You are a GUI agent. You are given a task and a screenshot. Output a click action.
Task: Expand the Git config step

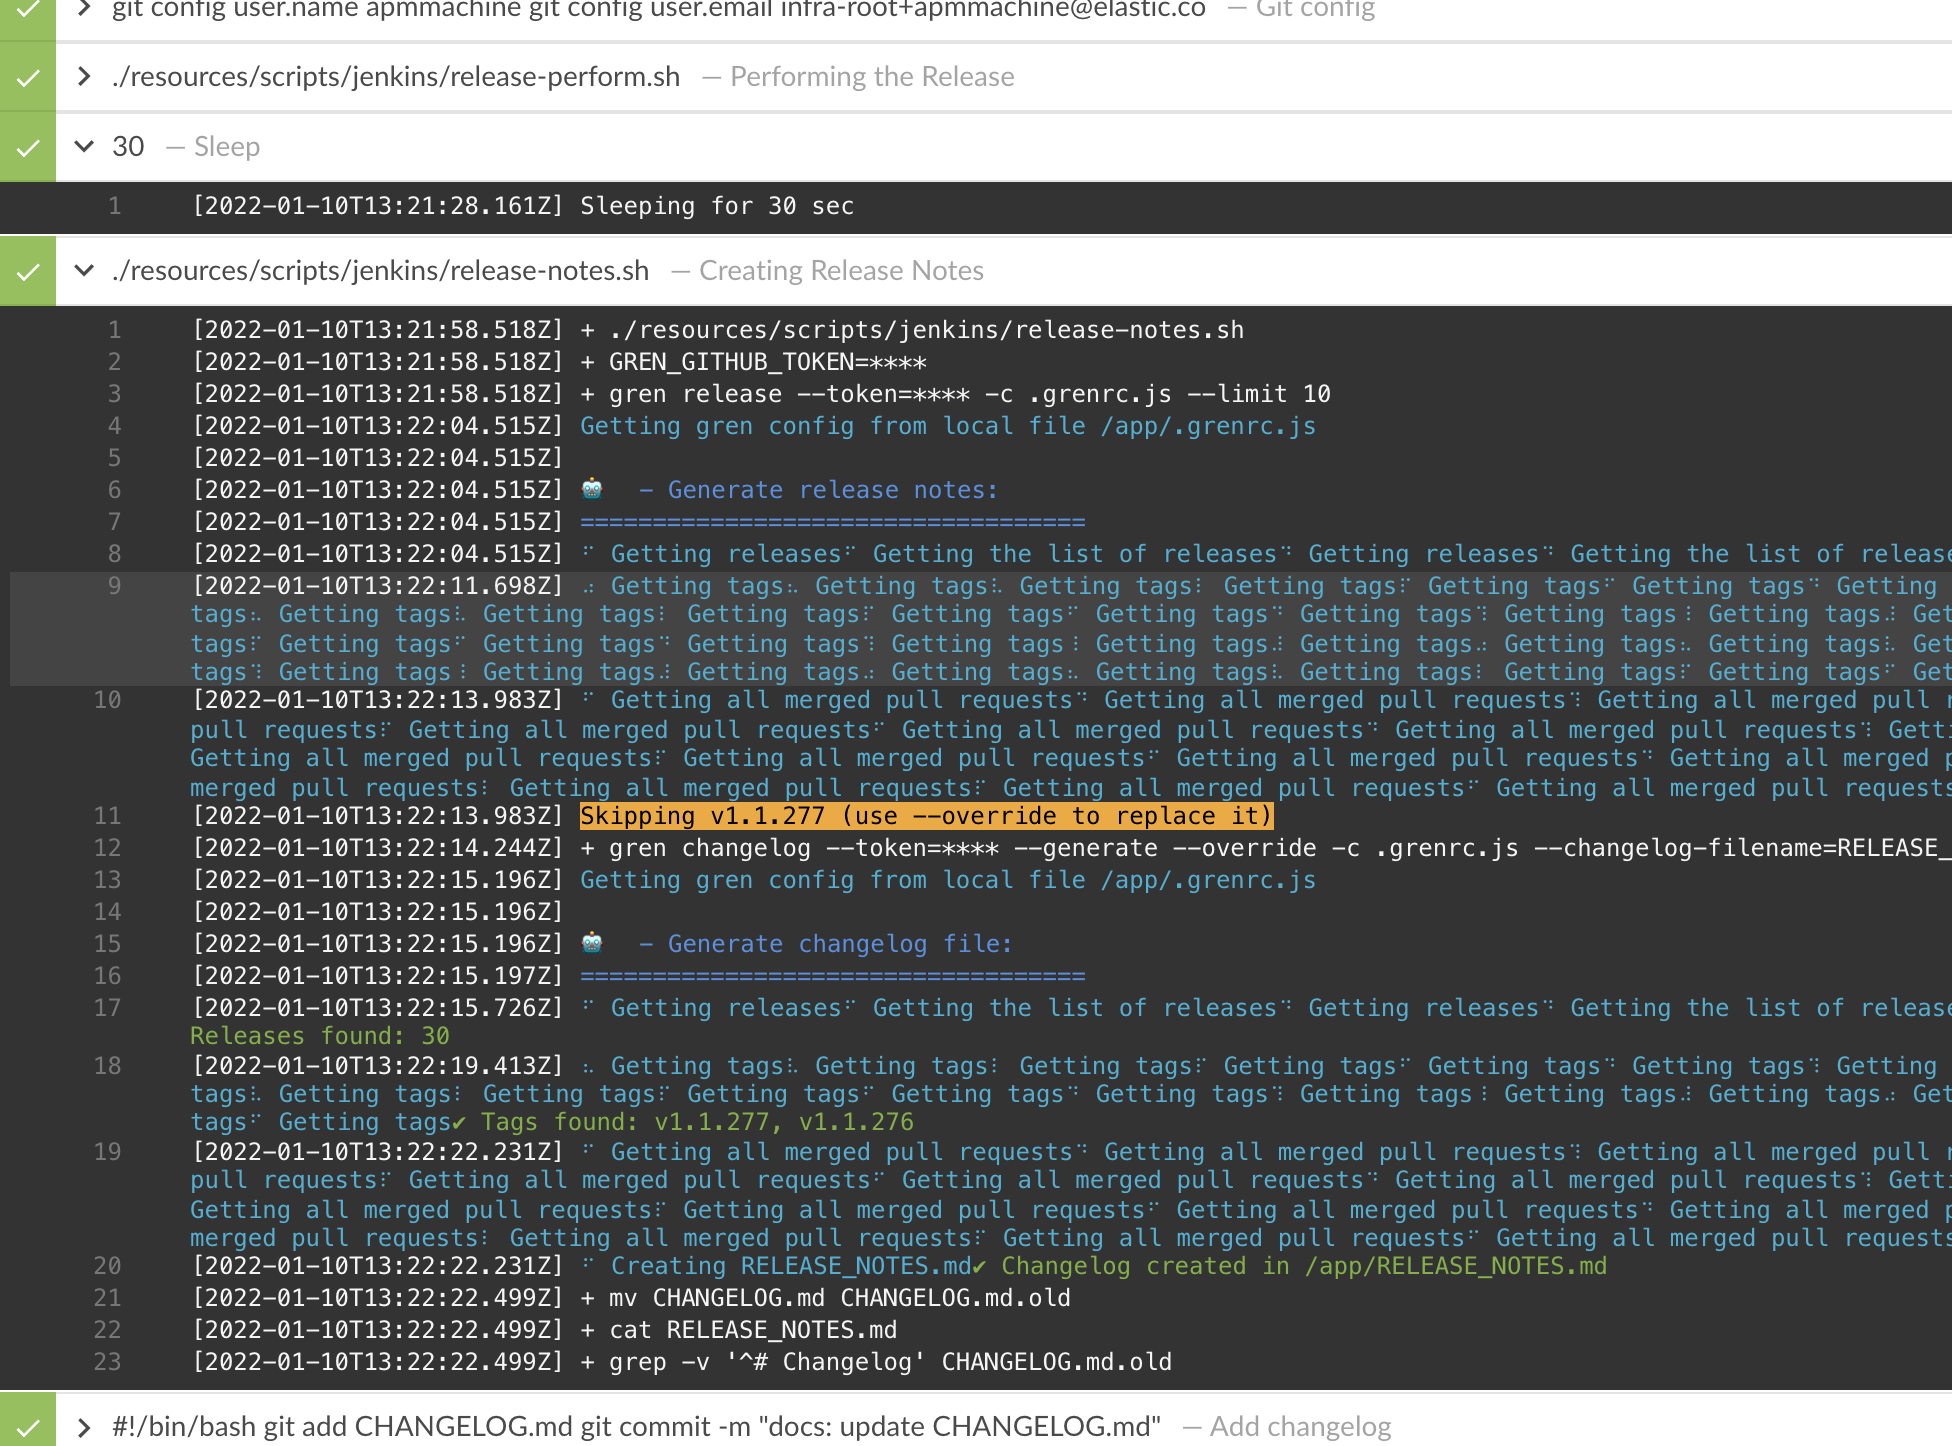coord(82,10)
